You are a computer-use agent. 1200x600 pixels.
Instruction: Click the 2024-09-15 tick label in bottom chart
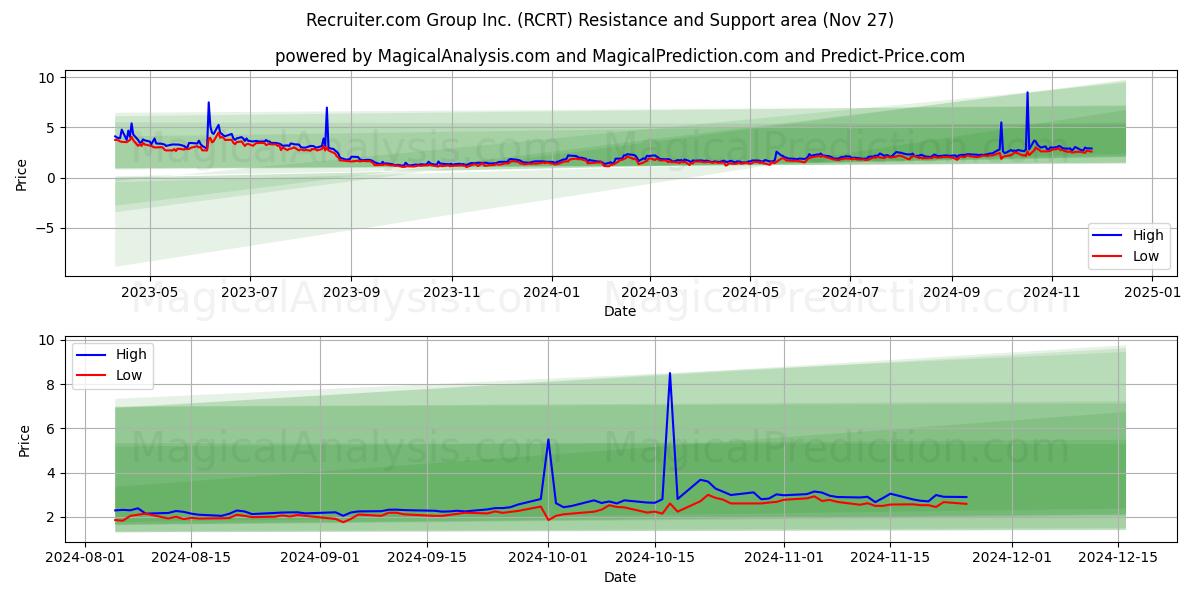coord(427,559)
